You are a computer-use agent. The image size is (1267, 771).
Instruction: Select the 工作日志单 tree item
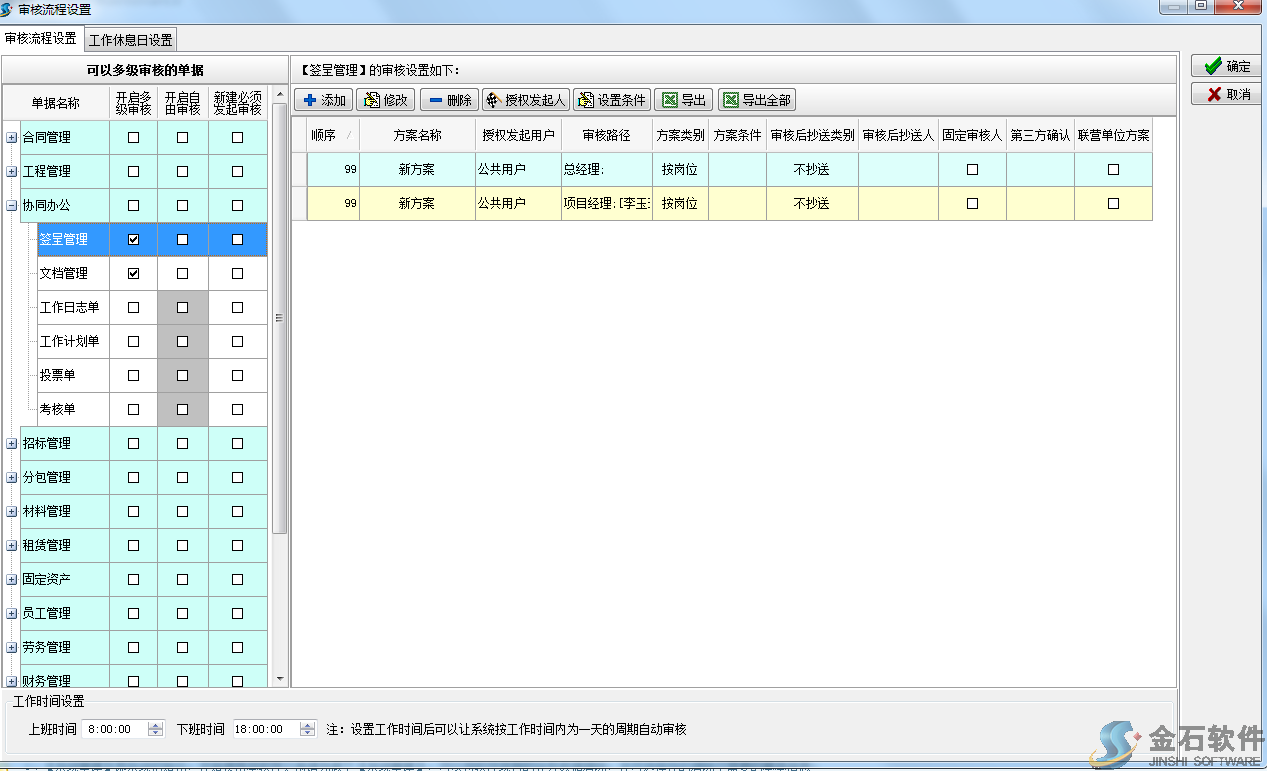click(69, 308)
